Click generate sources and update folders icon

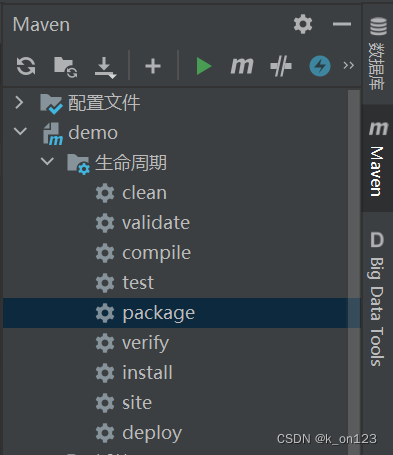(65, 67)
